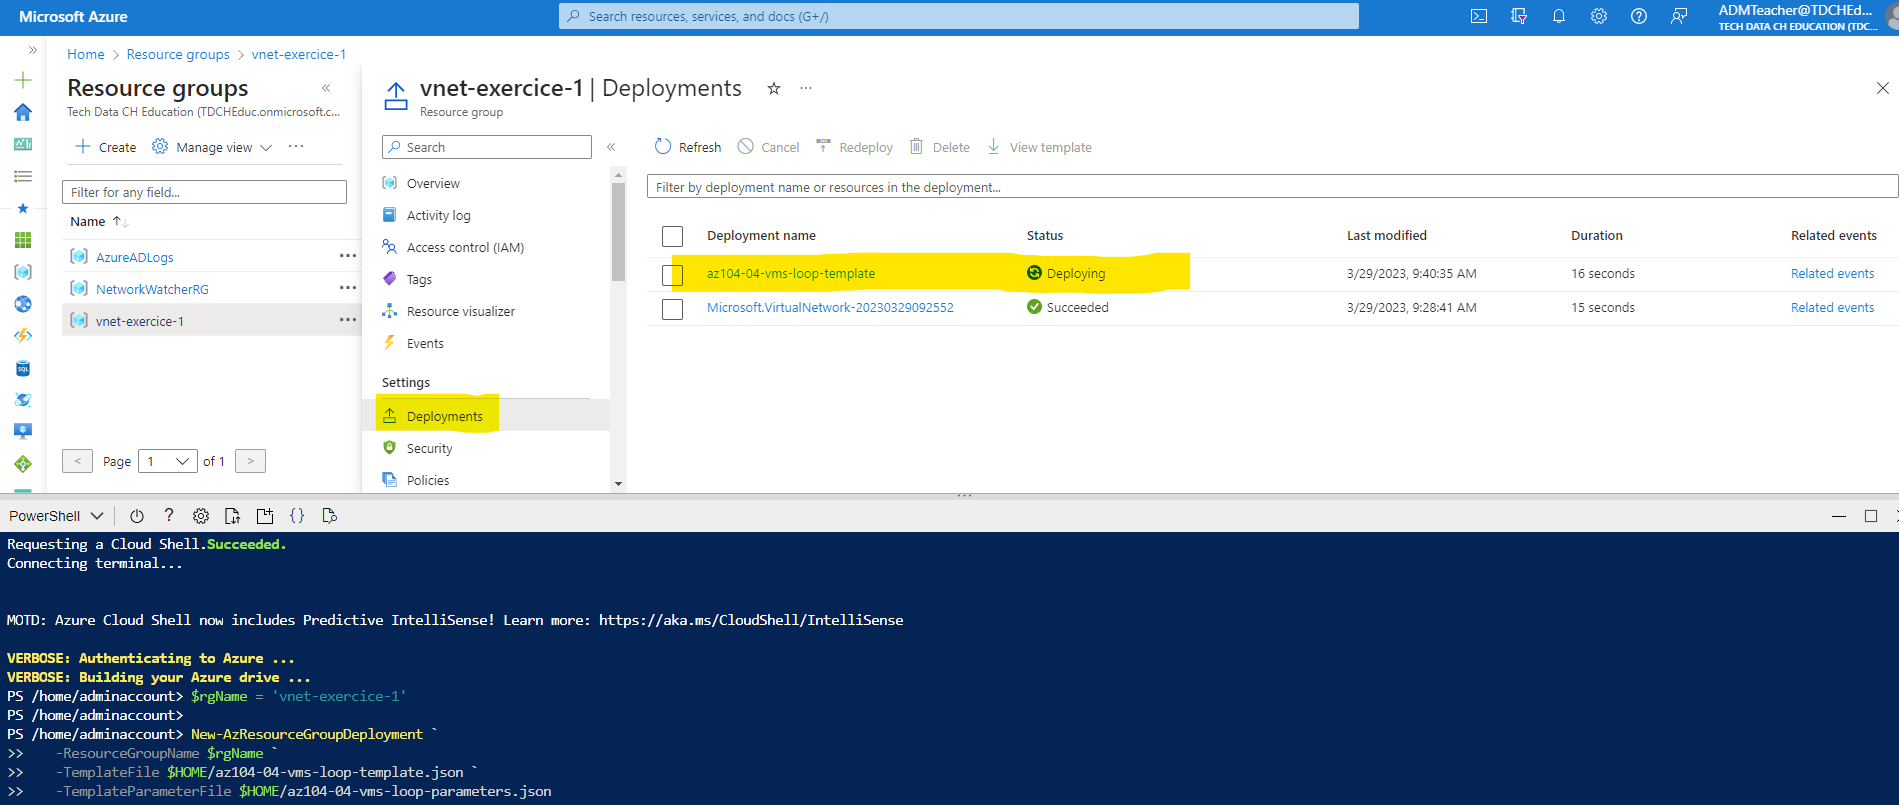Click the resource menu scroll-down arrow
This screenshot has height=805, width=1899.
pyautogui.click(x=618, y=484)
